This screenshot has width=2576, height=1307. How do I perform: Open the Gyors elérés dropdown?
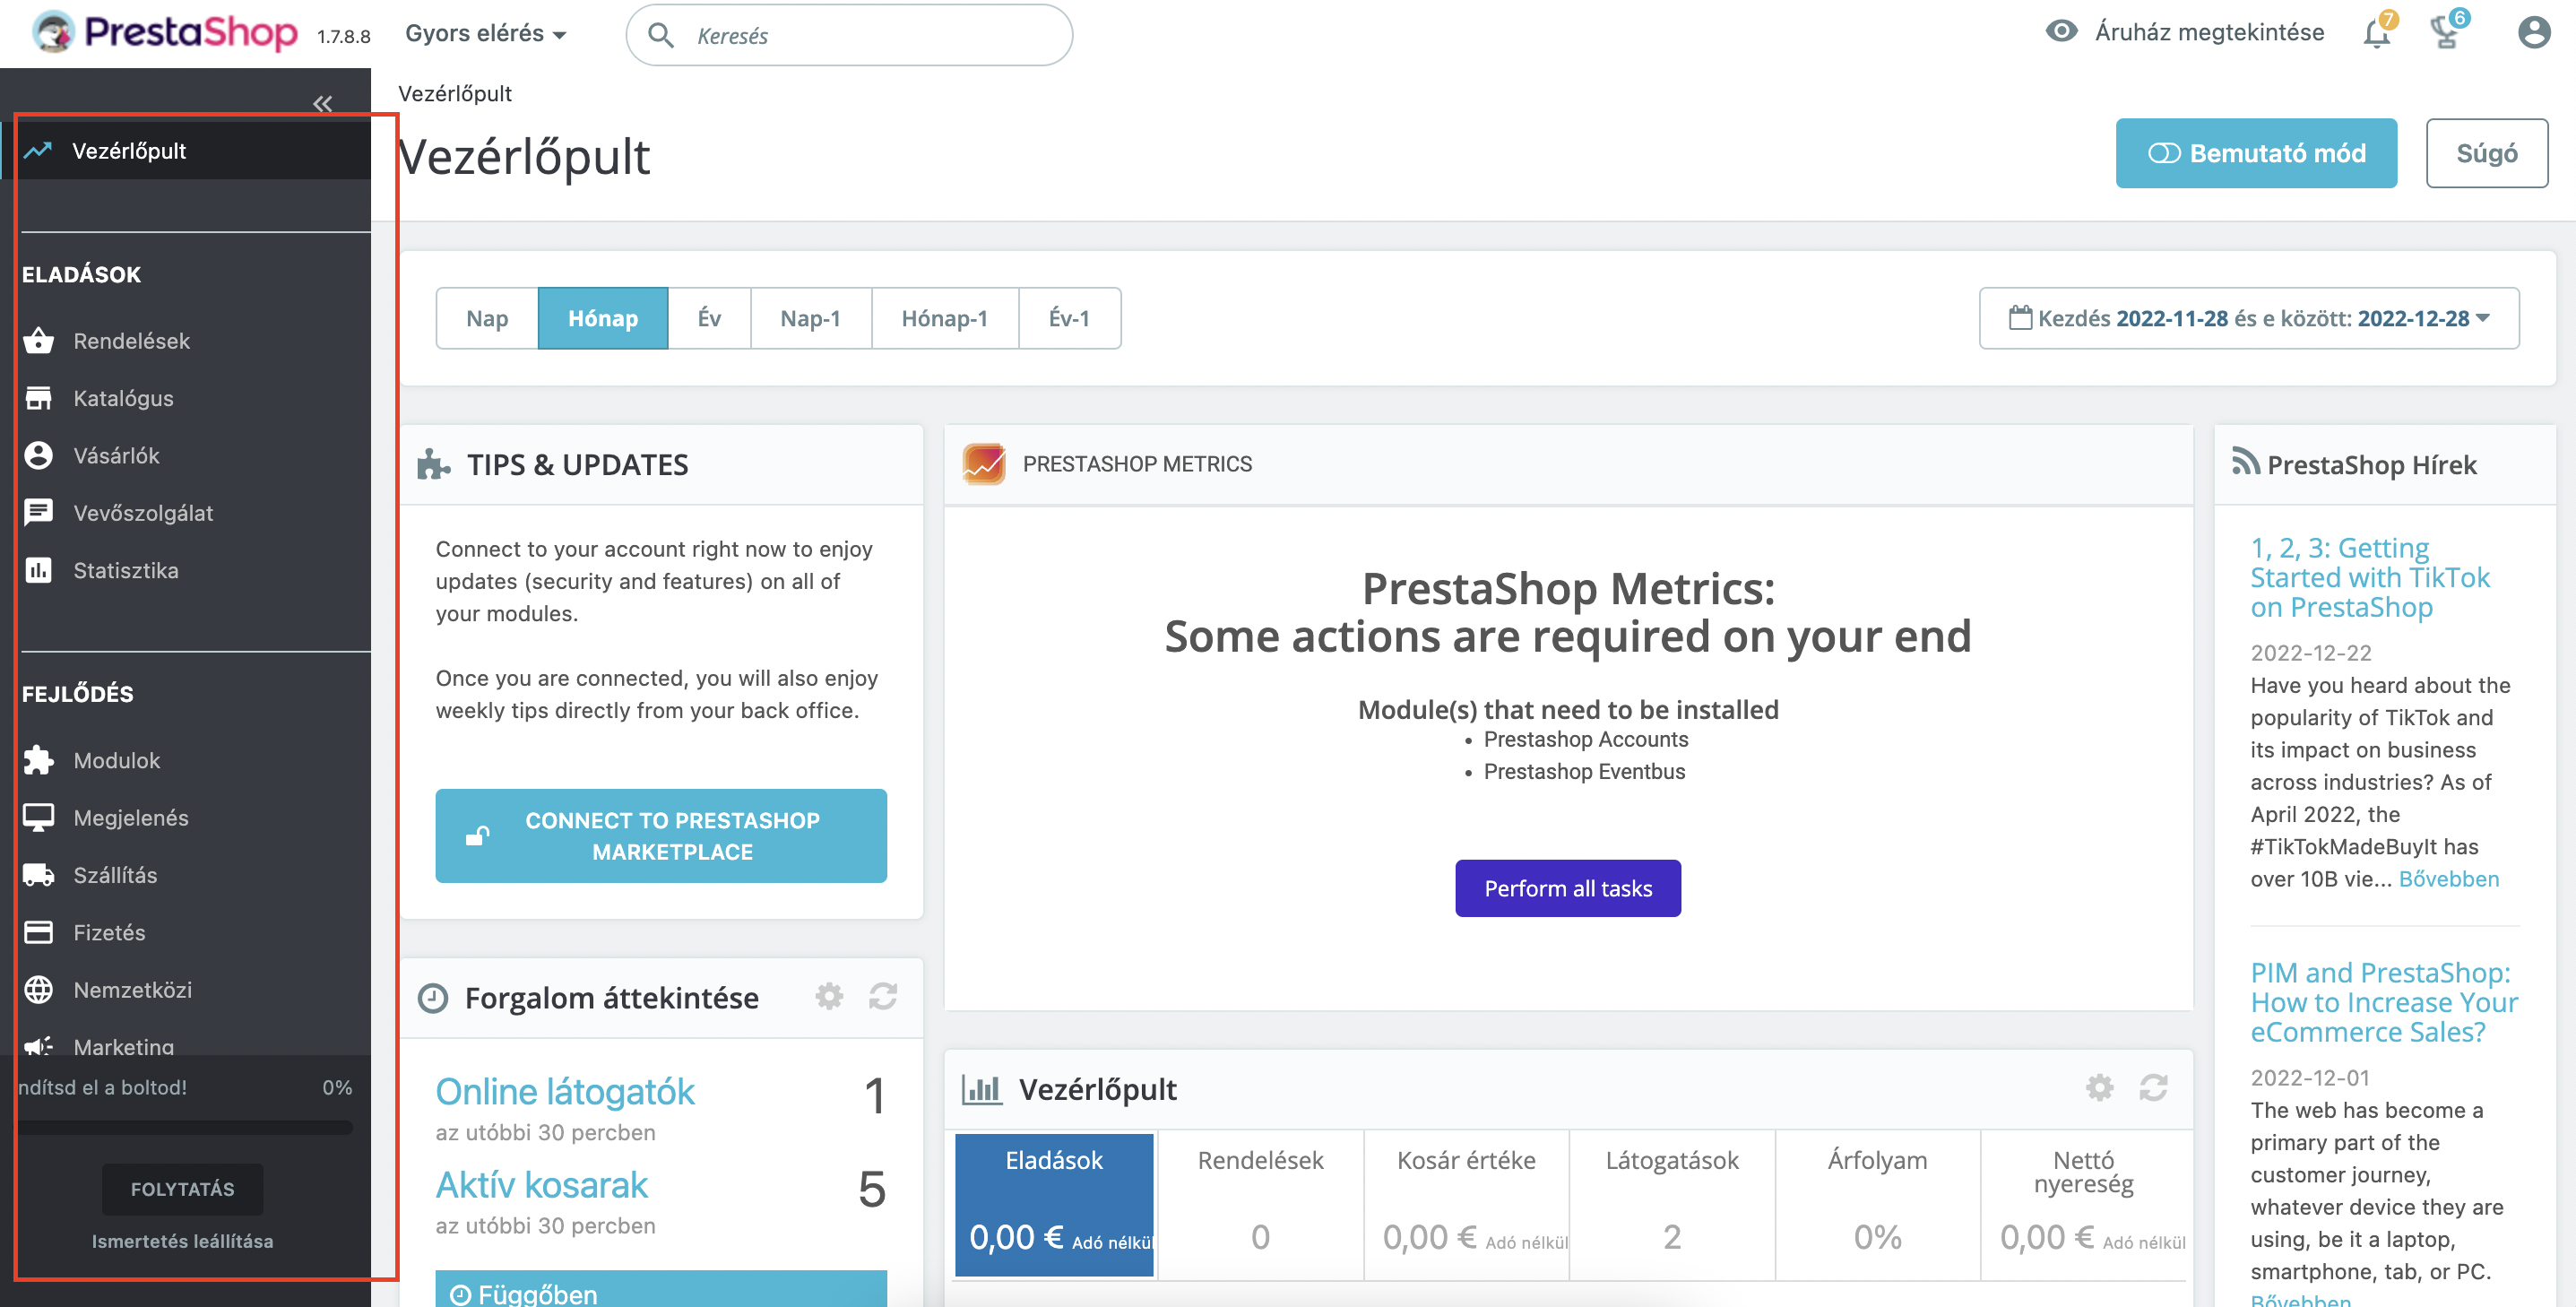486,34
